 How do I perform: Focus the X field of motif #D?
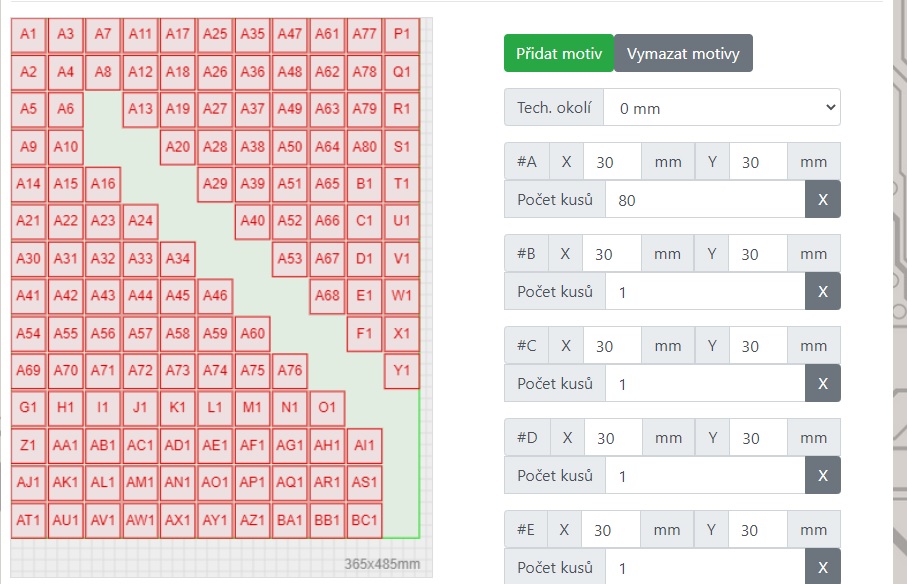click(x=611, y=438)
